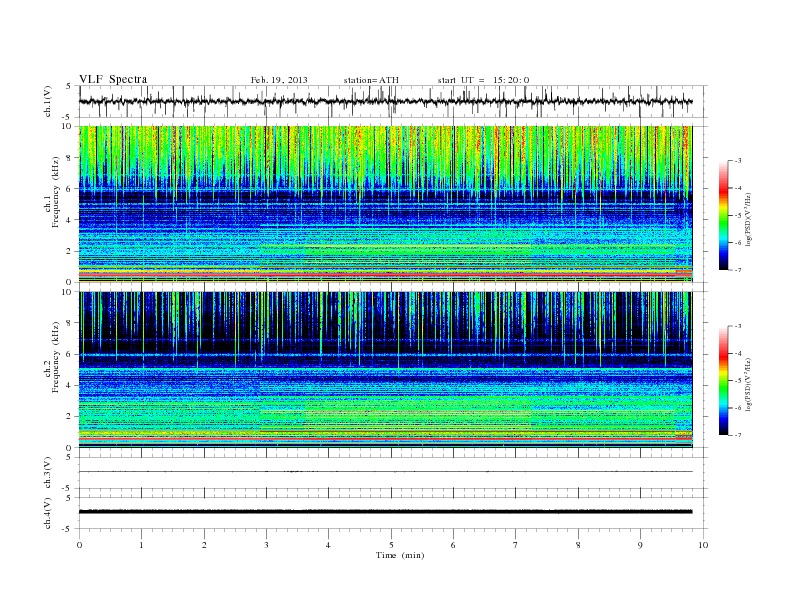
Task: Click the time axis tick label "9"
Action: 640,545
